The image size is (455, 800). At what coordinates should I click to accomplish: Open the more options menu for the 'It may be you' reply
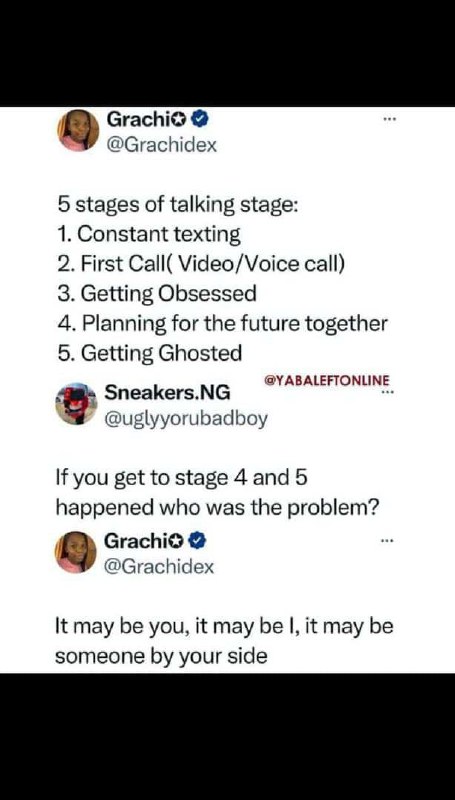pos(388,541)
